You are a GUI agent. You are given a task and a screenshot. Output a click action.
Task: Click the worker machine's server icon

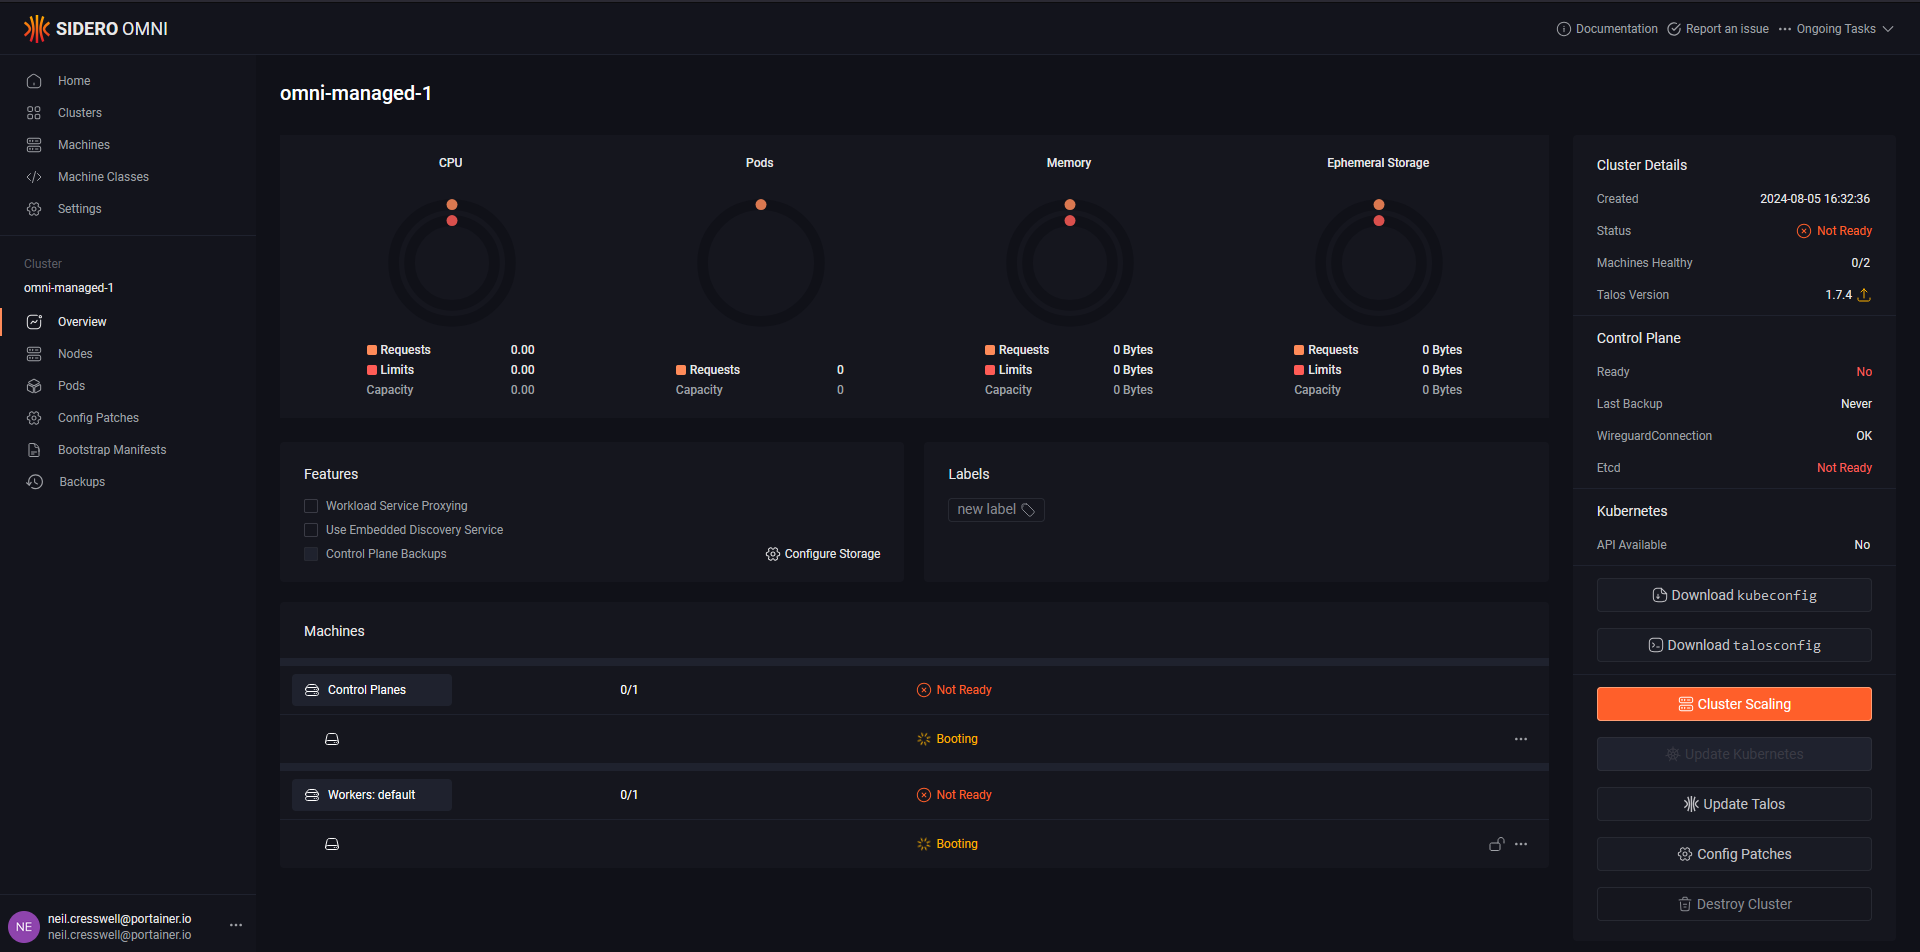[332, 844]
